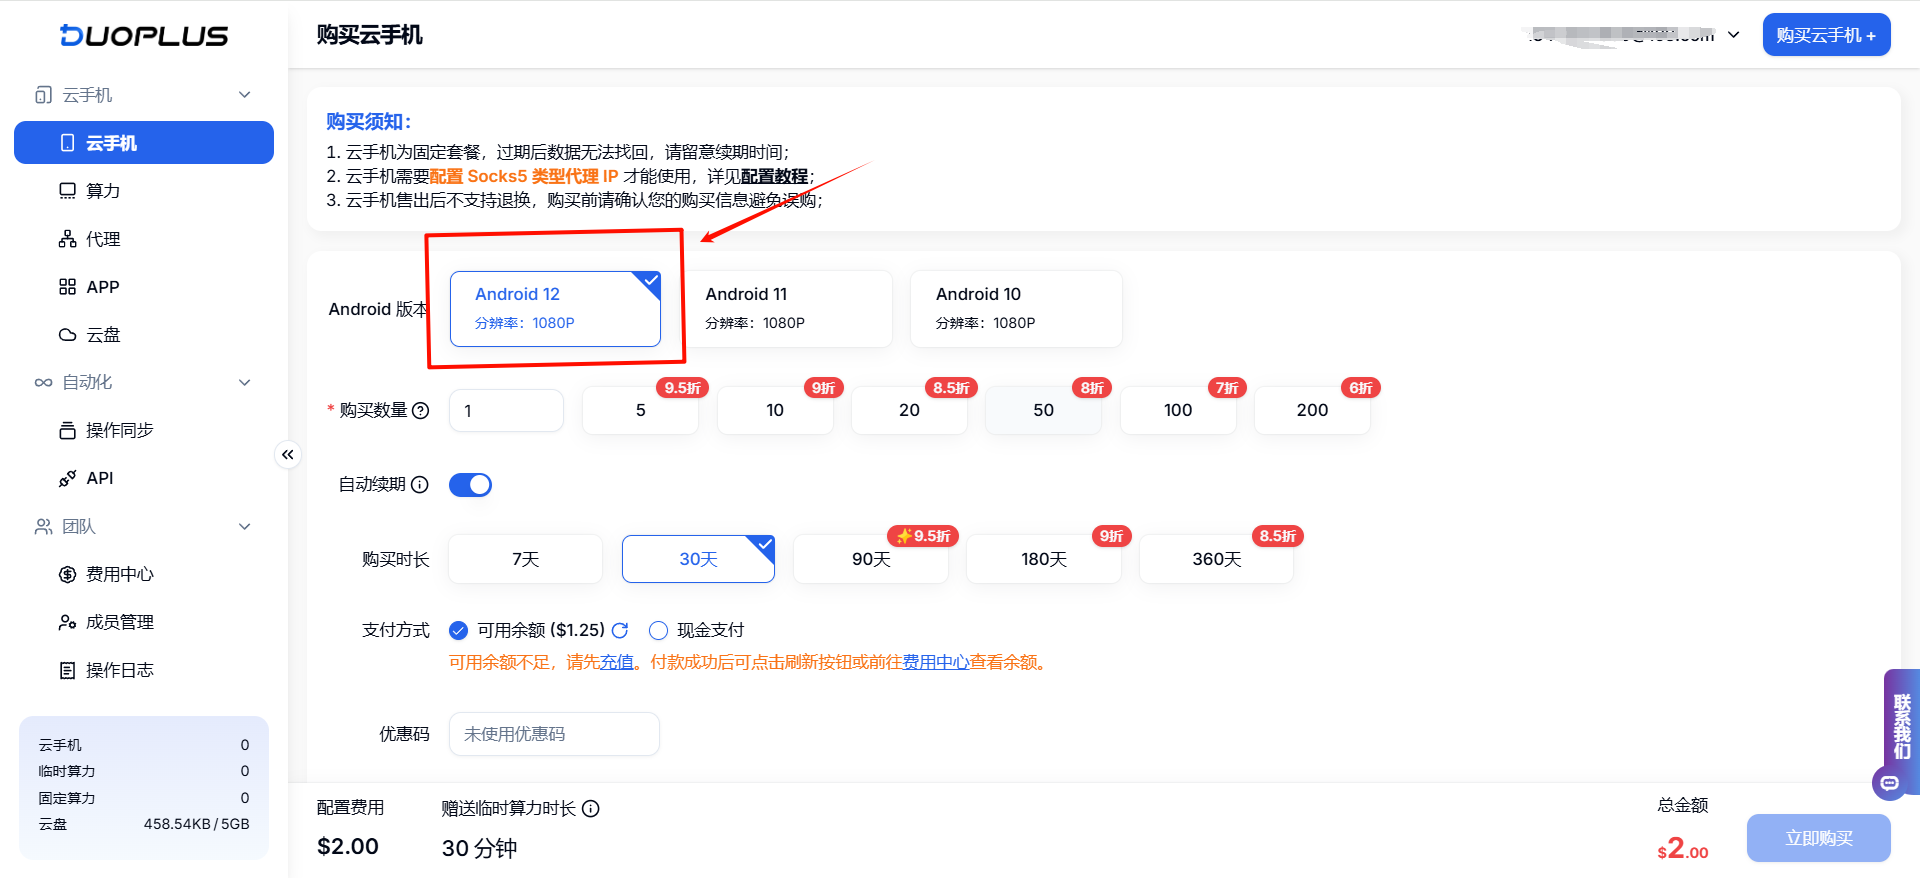Screen dimensions: 1920x878
Task: Click the 团队 people icon
Action: (x=43, y=526)
